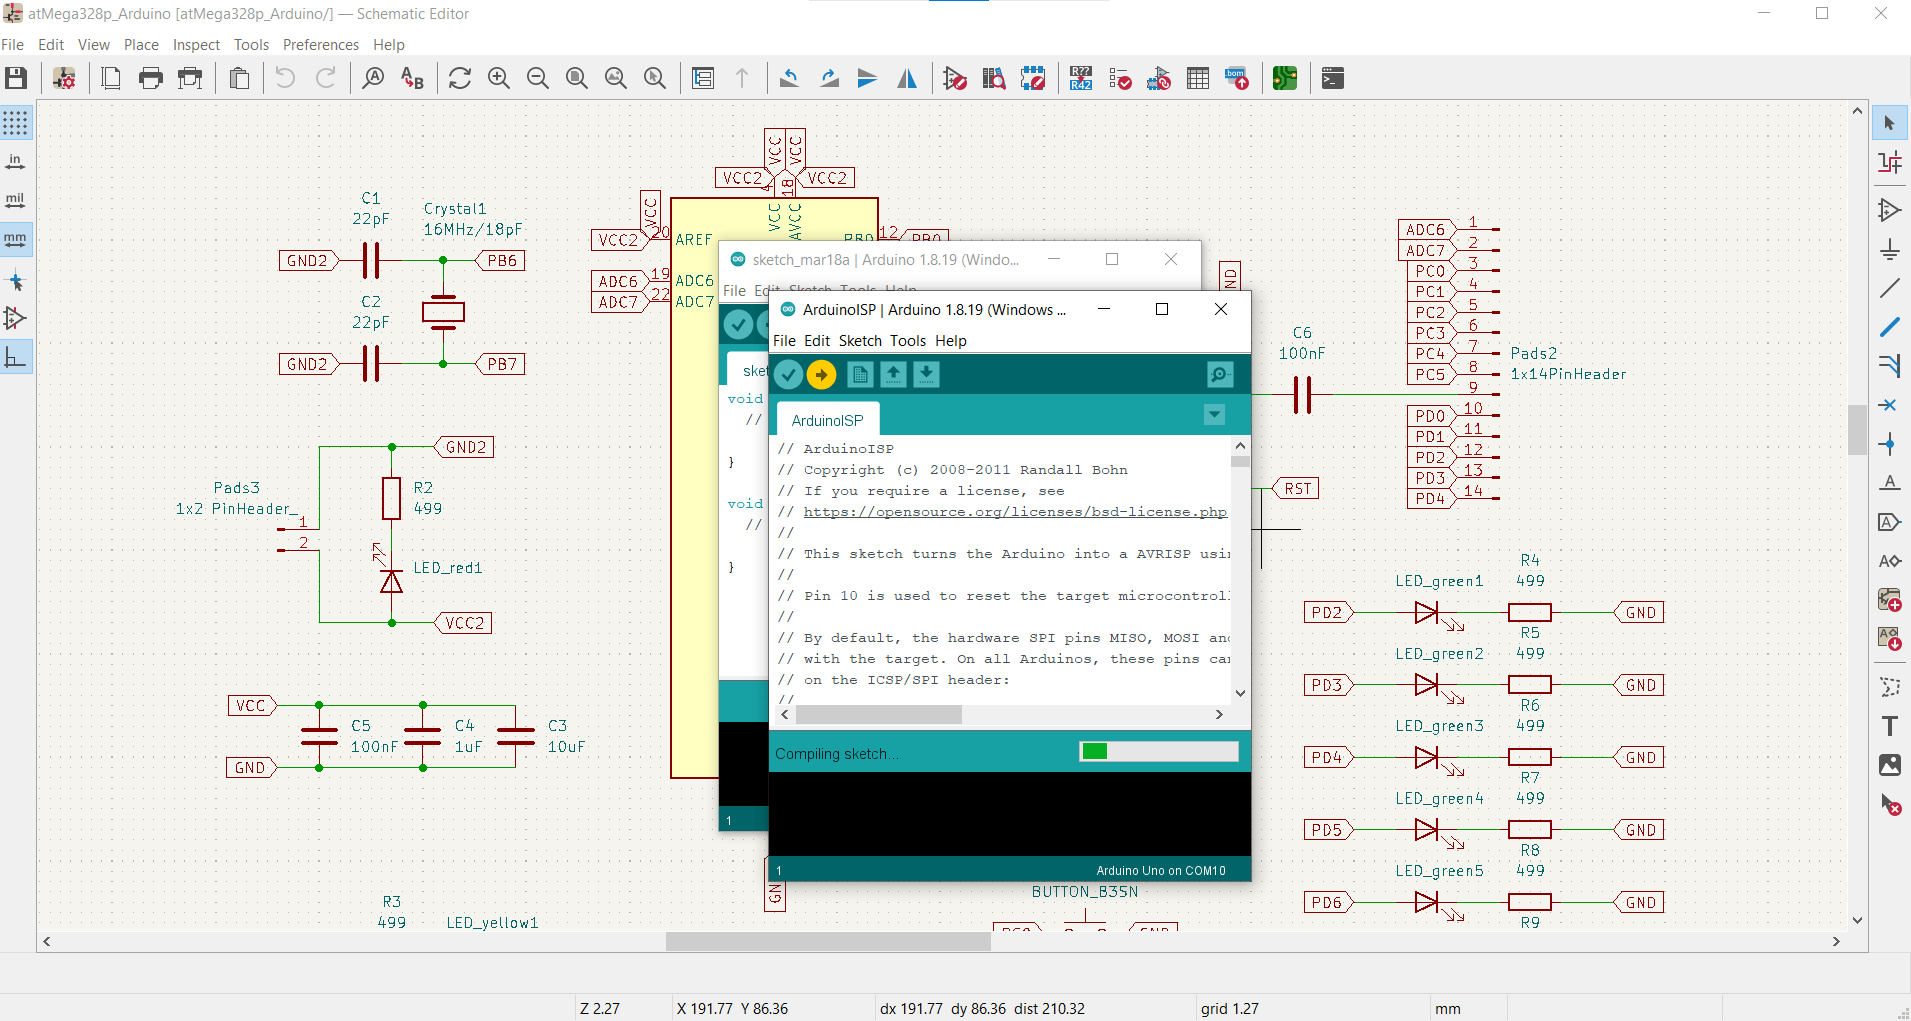The height and width of the screenshot is (1021, 1911).
Task: Zoom out of the schematic
Action: 538,78
